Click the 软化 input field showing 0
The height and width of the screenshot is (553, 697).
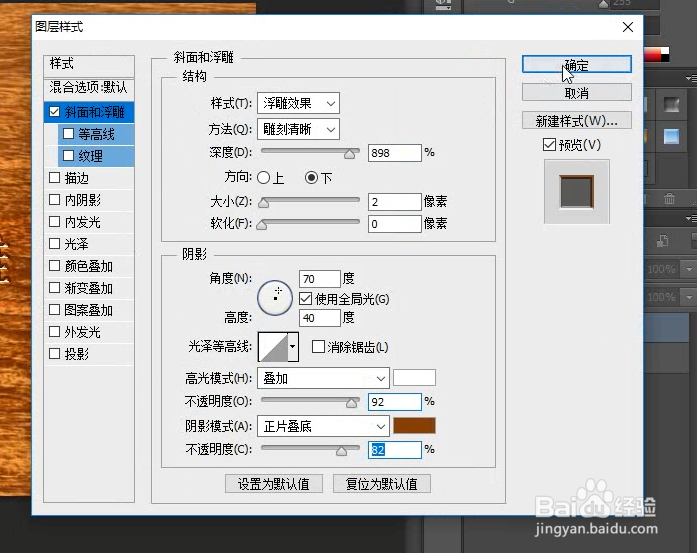pos(394,224)
